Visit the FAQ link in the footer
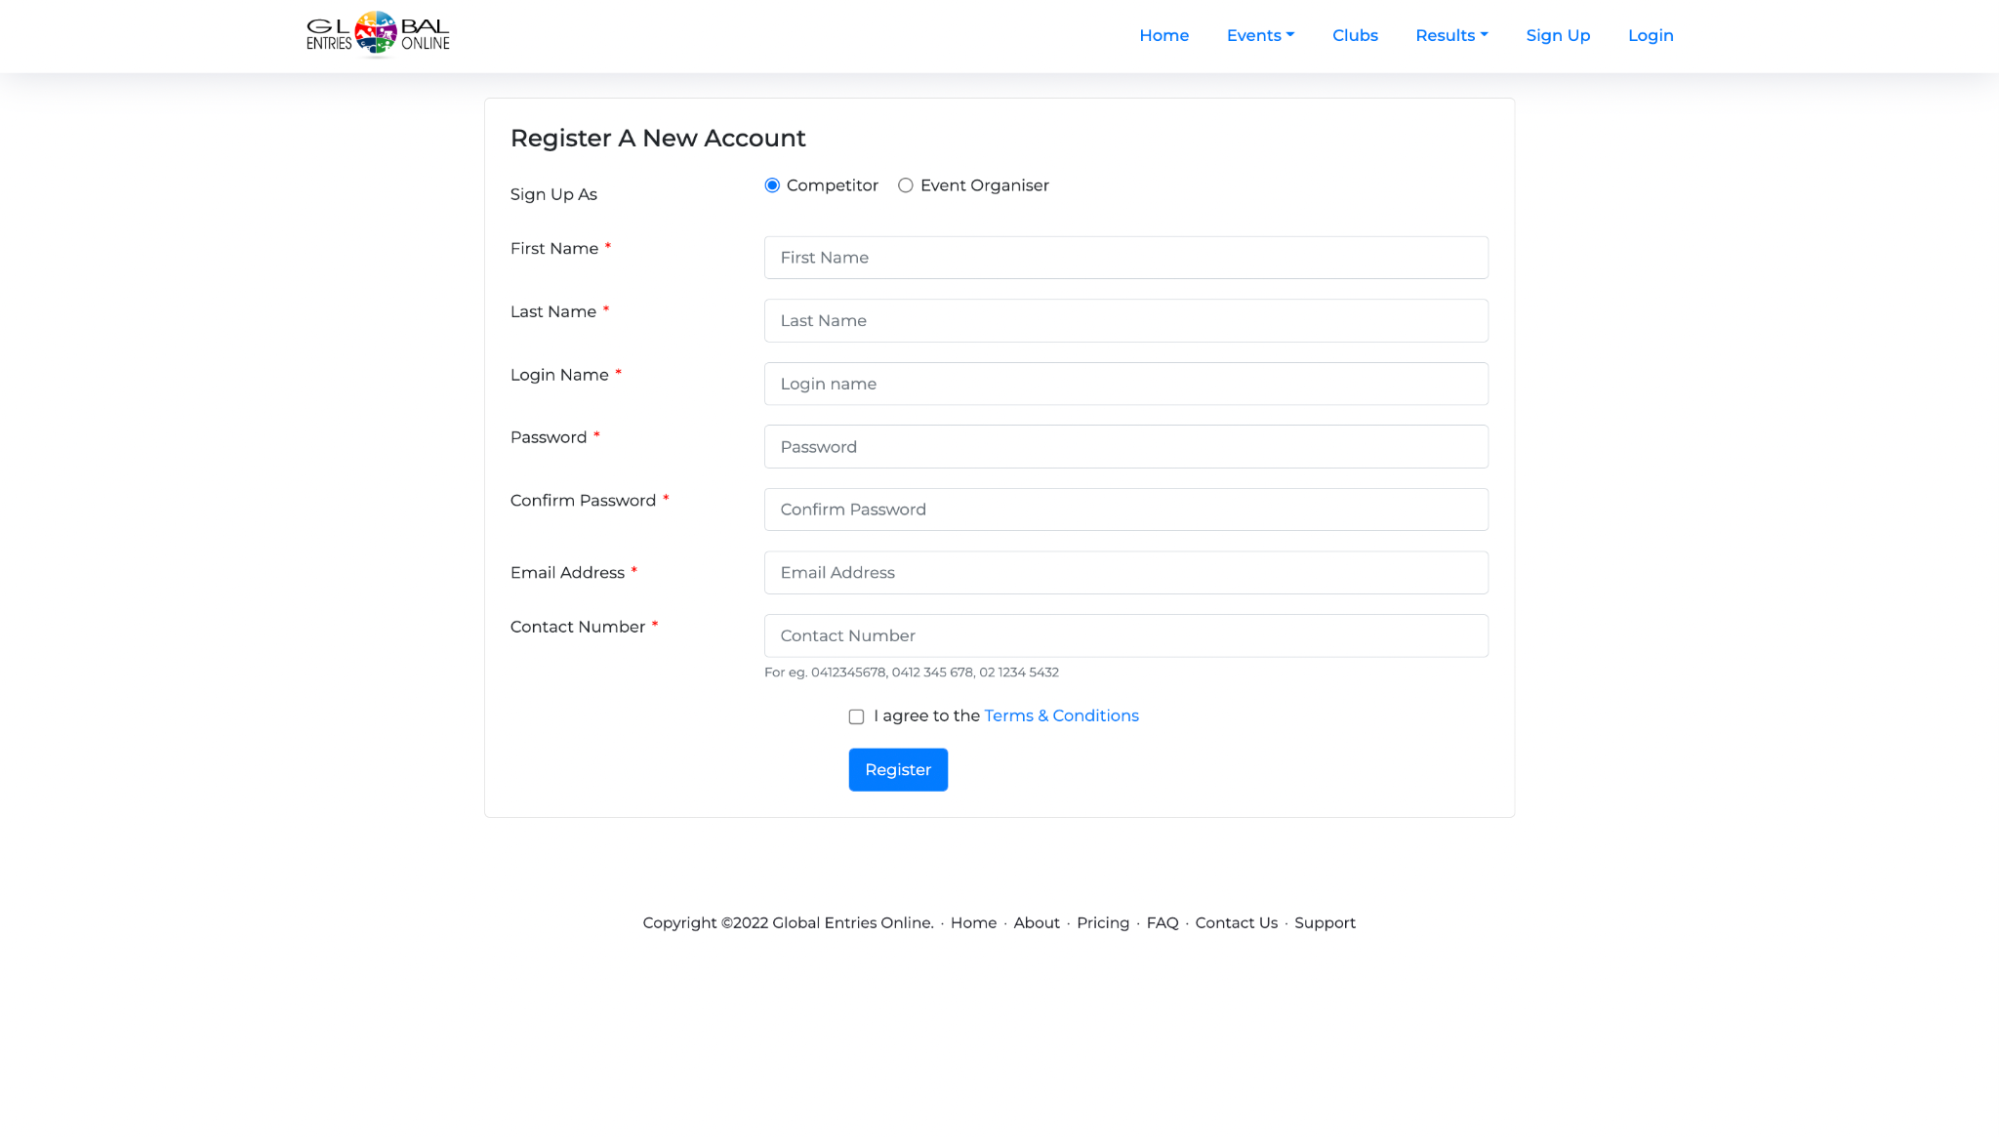Viewport: 1999px width, 1139px height. pyautogui.click(x=1162, y=923)
